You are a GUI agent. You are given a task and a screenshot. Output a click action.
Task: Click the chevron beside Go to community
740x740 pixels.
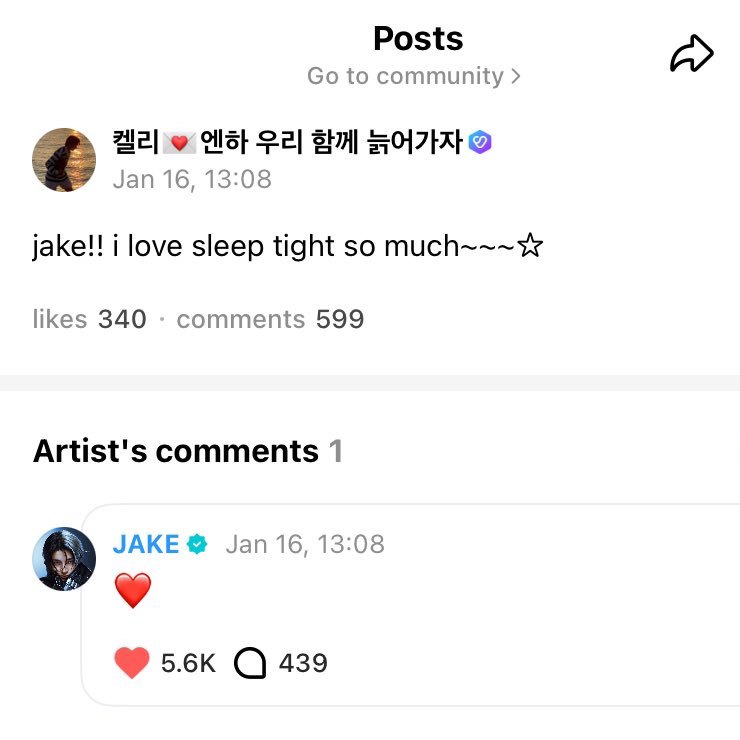coord(516,76)
